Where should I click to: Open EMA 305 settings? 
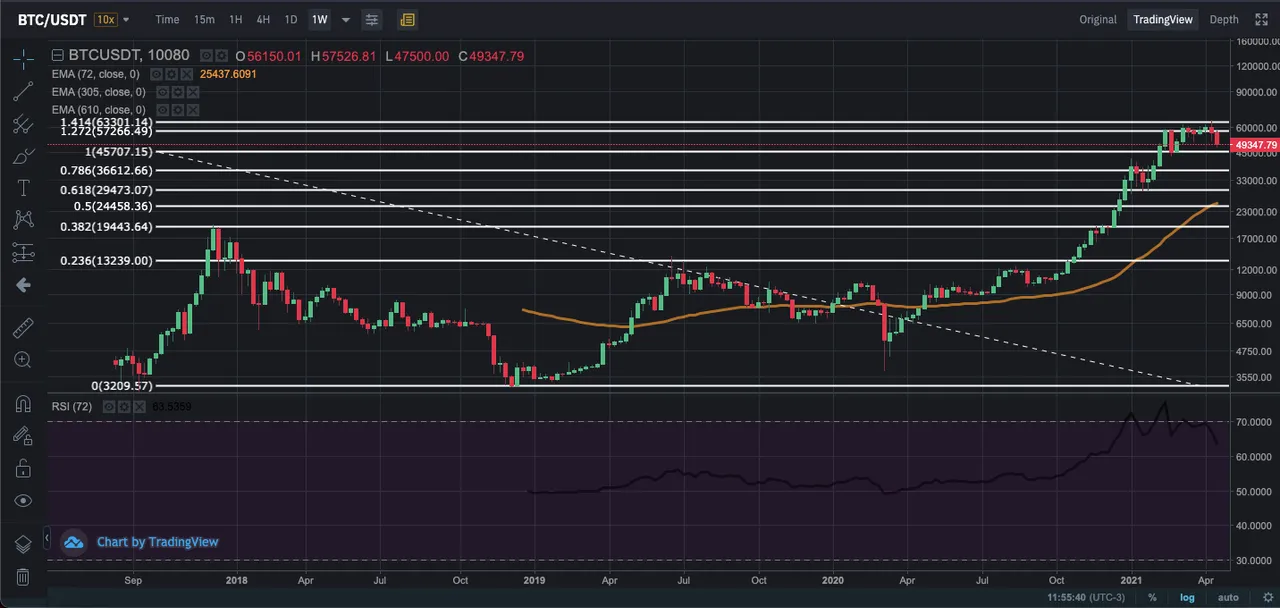pyautogui.click(x=177, y=92)
